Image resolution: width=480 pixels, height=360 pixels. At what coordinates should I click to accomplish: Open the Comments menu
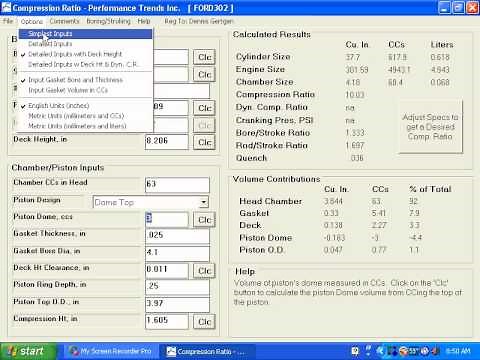(x=64, y=21)
